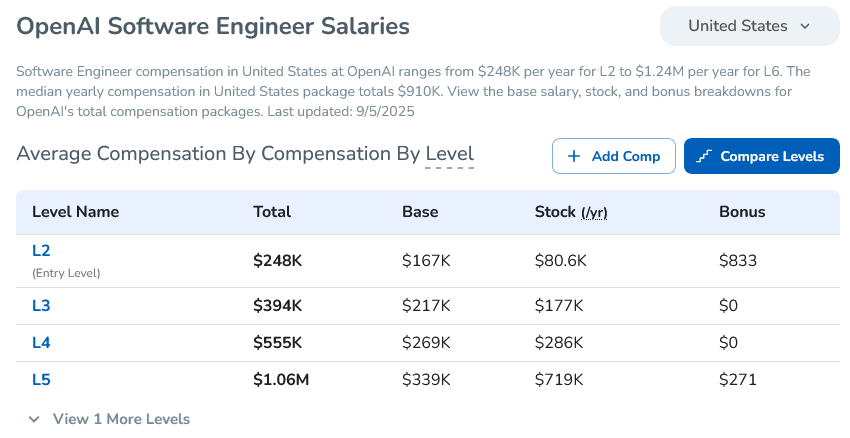Open the L3 level link

click(x=41, y=305)
